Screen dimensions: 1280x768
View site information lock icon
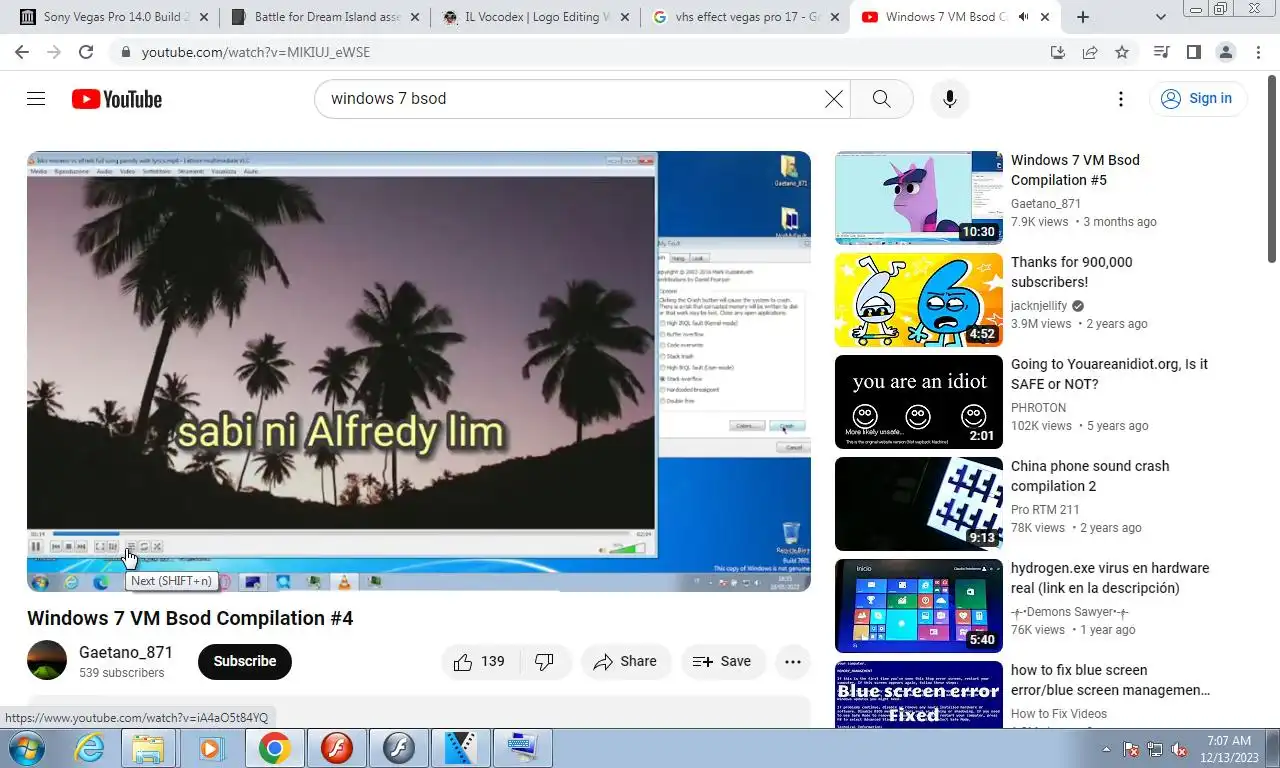[126, 52]
